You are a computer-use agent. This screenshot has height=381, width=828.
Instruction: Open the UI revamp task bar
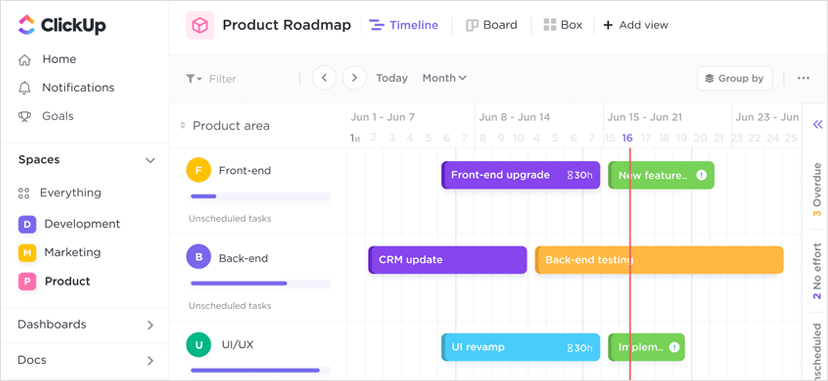[x=521, y=347]
